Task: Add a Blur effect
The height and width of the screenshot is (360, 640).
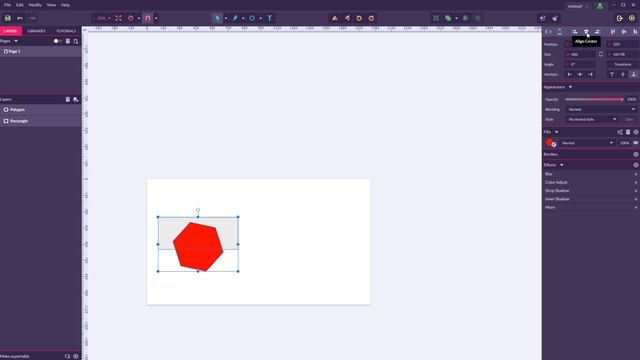Action: 636,174
